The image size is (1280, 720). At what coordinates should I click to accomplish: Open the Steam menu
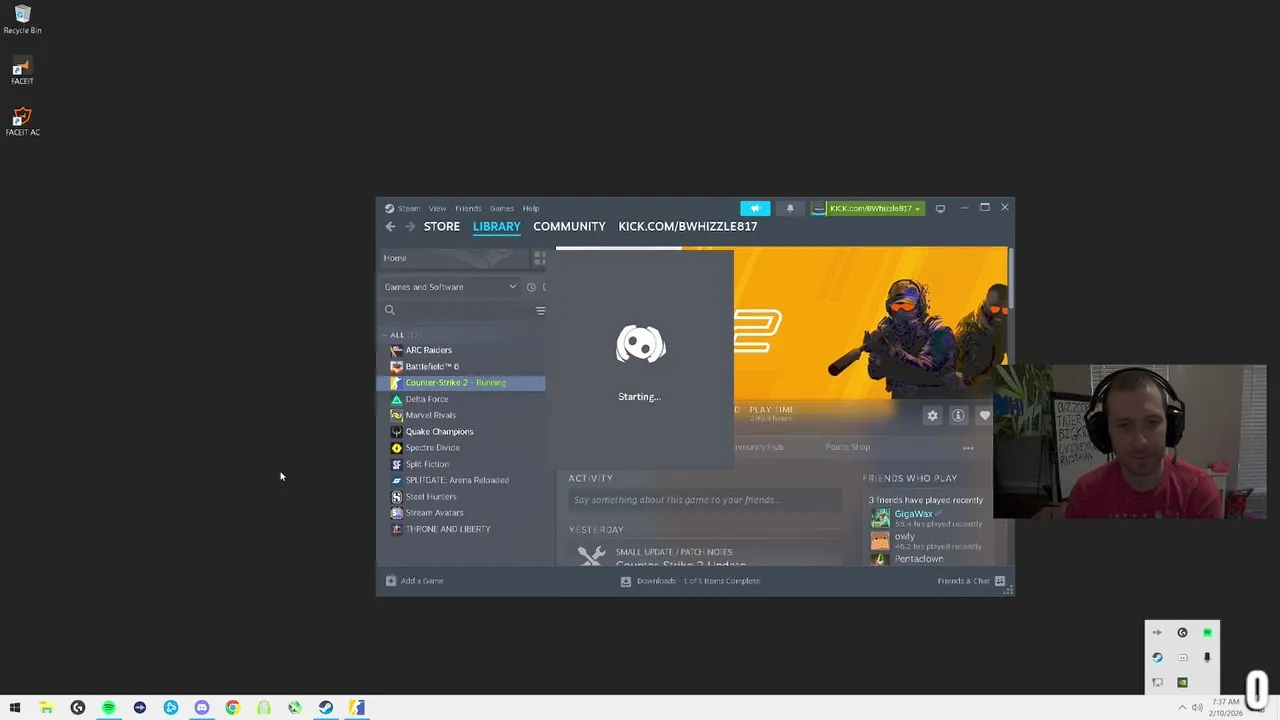(409, 208)
